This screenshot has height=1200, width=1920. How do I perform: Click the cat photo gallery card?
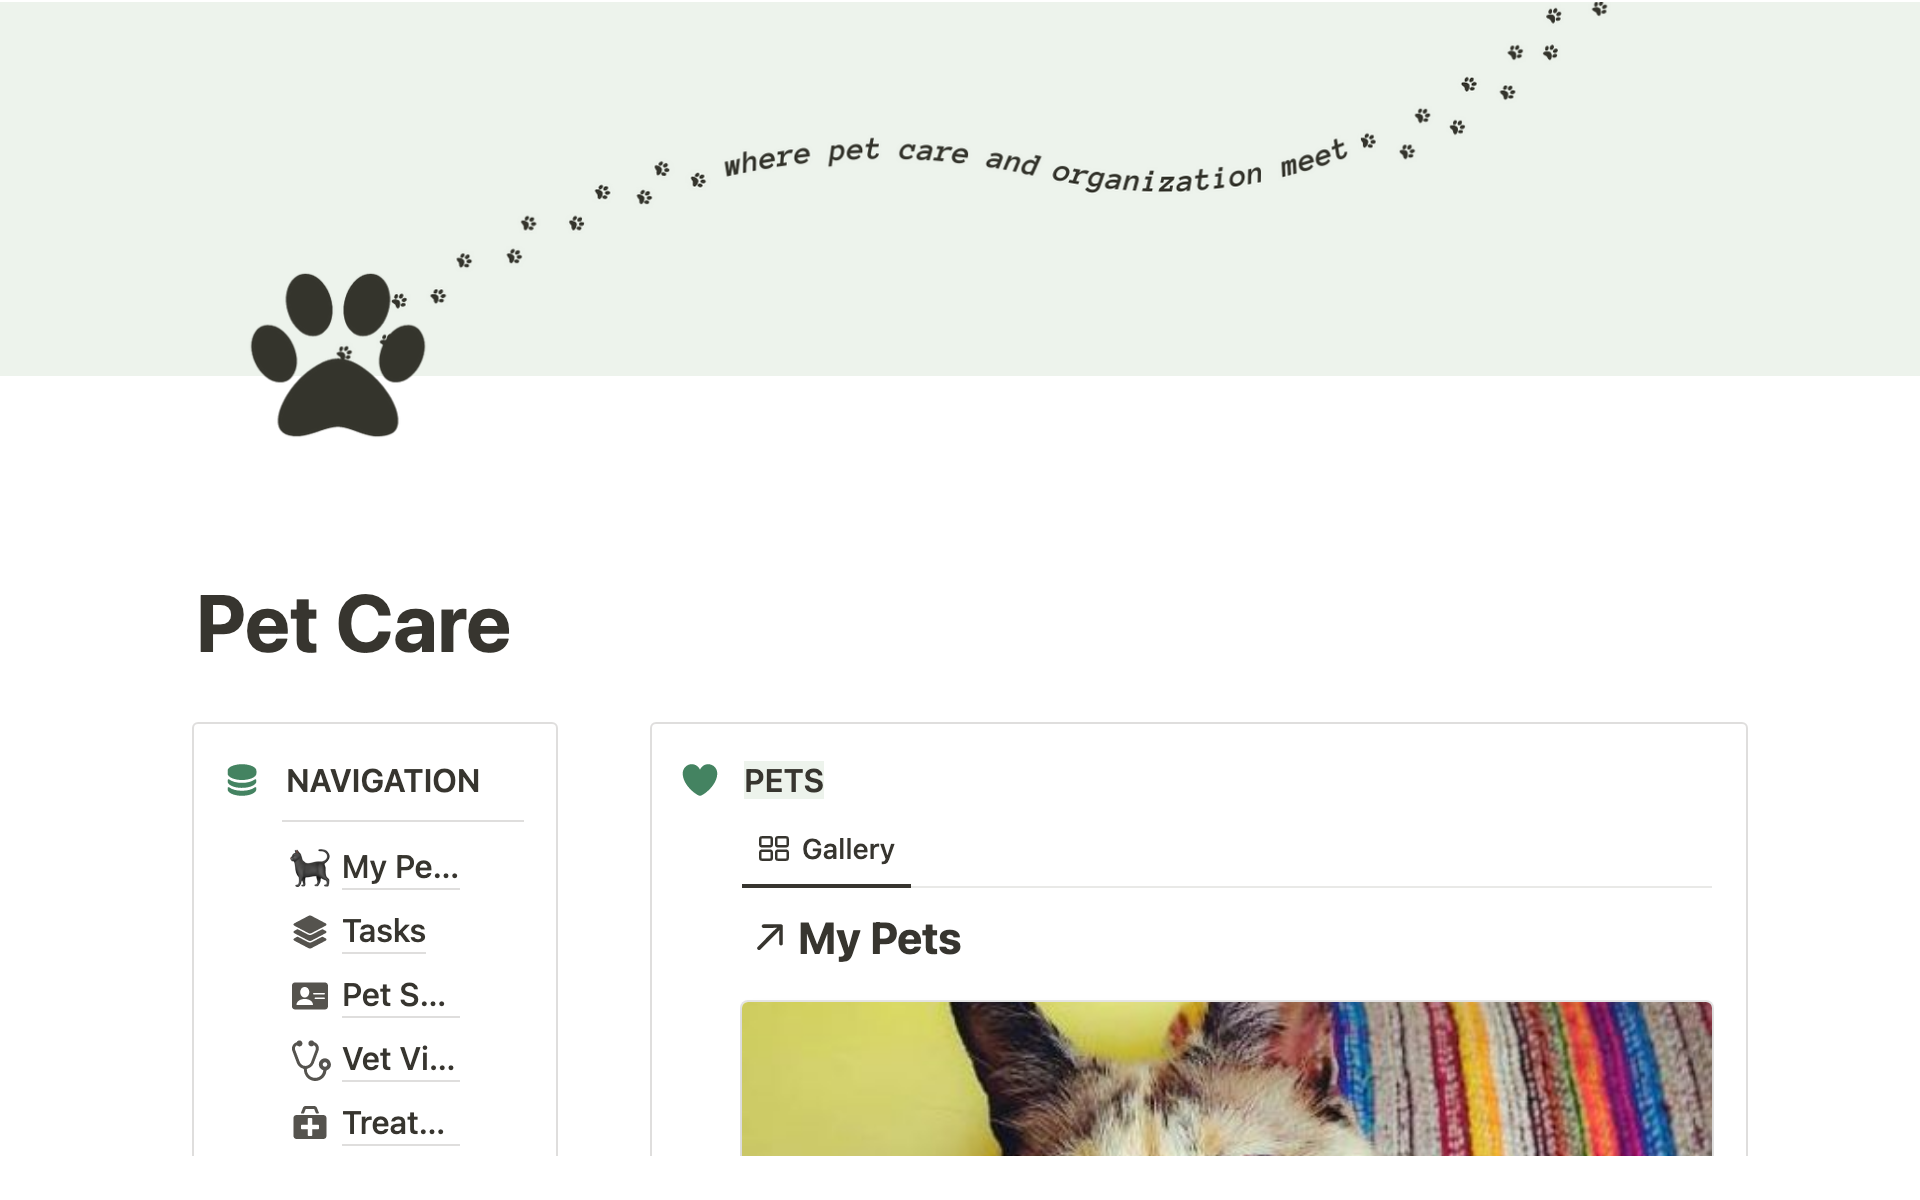tap(1226, 1079)
